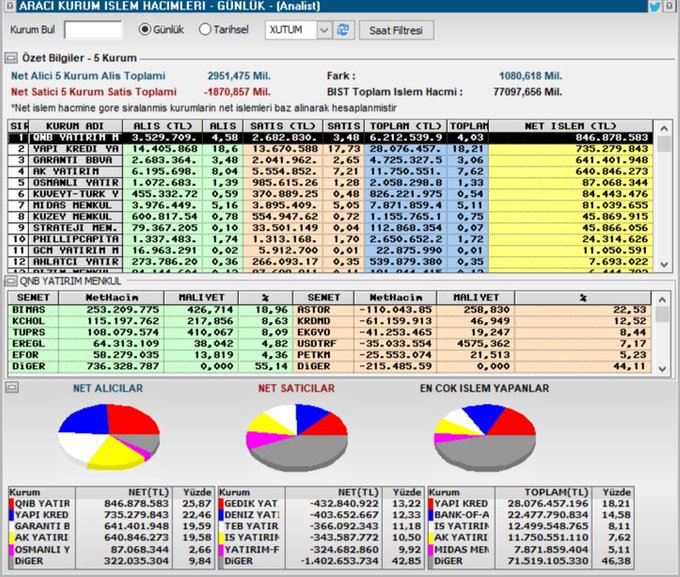
Task: Click the BIMAS stock row
Action: coord(150,310)
